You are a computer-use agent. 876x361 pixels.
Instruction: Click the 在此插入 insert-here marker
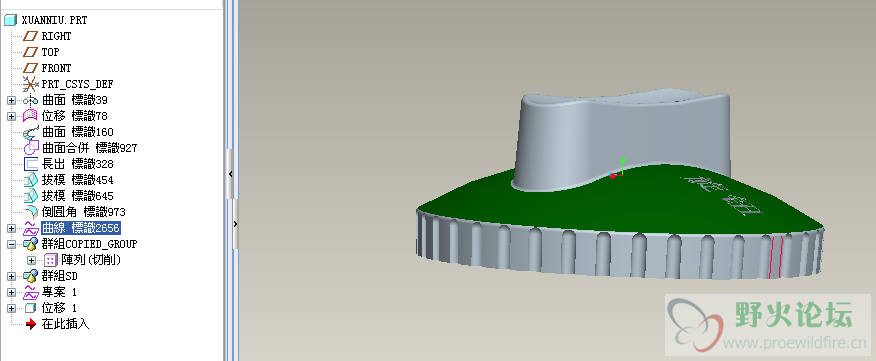[65, 324]
